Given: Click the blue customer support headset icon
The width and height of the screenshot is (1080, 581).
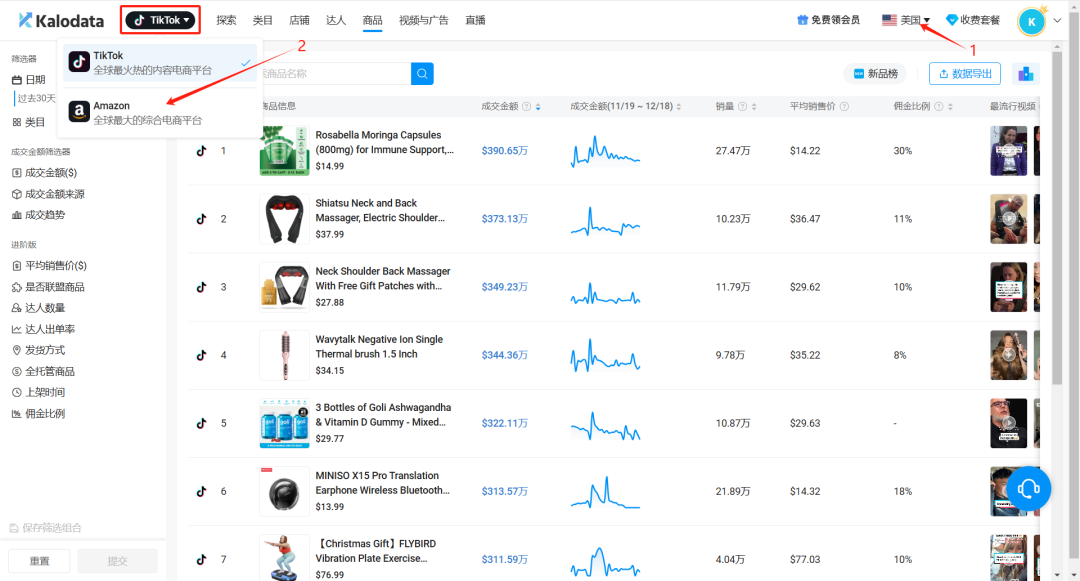Looking at the screenshot, I should [1028, 488].
